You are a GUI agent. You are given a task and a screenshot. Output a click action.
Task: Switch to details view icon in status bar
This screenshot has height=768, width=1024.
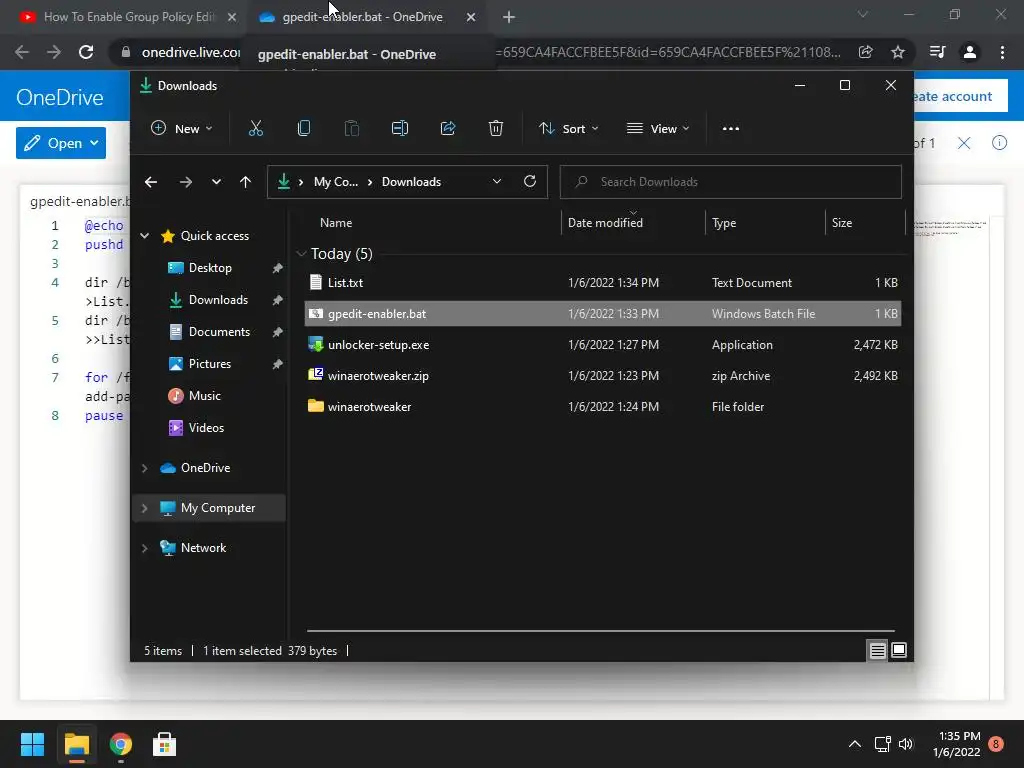877,650
